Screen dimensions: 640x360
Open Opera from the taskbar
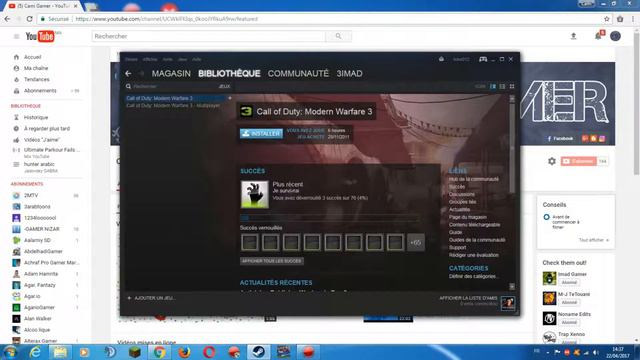click(209, 351)
